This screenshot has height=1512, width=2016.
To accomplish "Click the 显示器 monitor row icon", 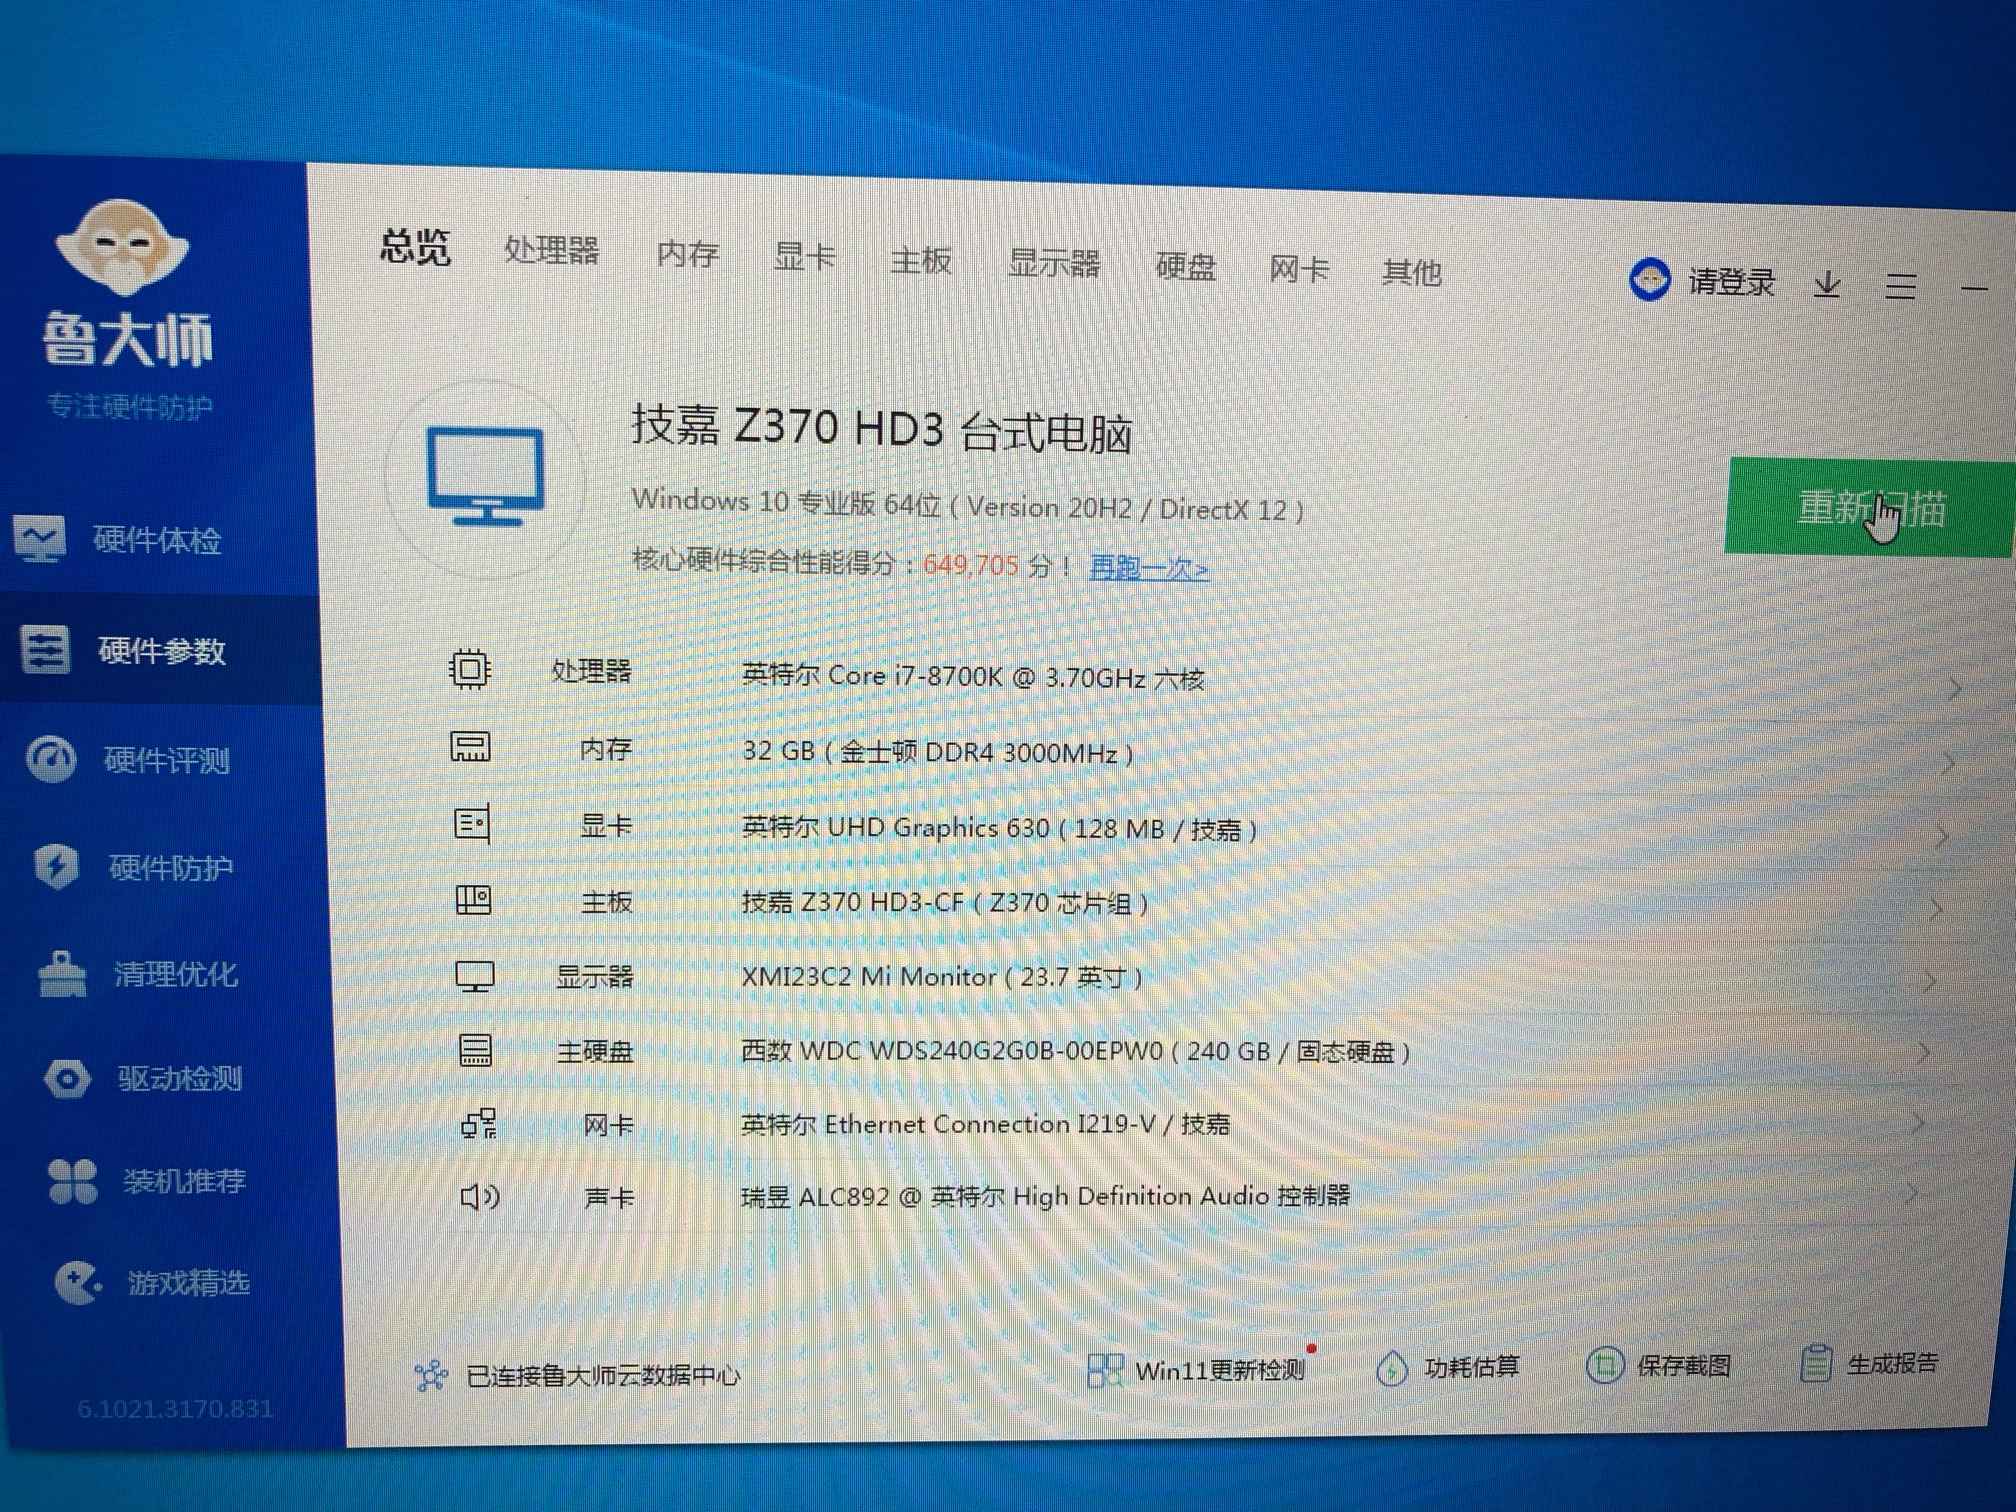I will [x=474, y=976].
